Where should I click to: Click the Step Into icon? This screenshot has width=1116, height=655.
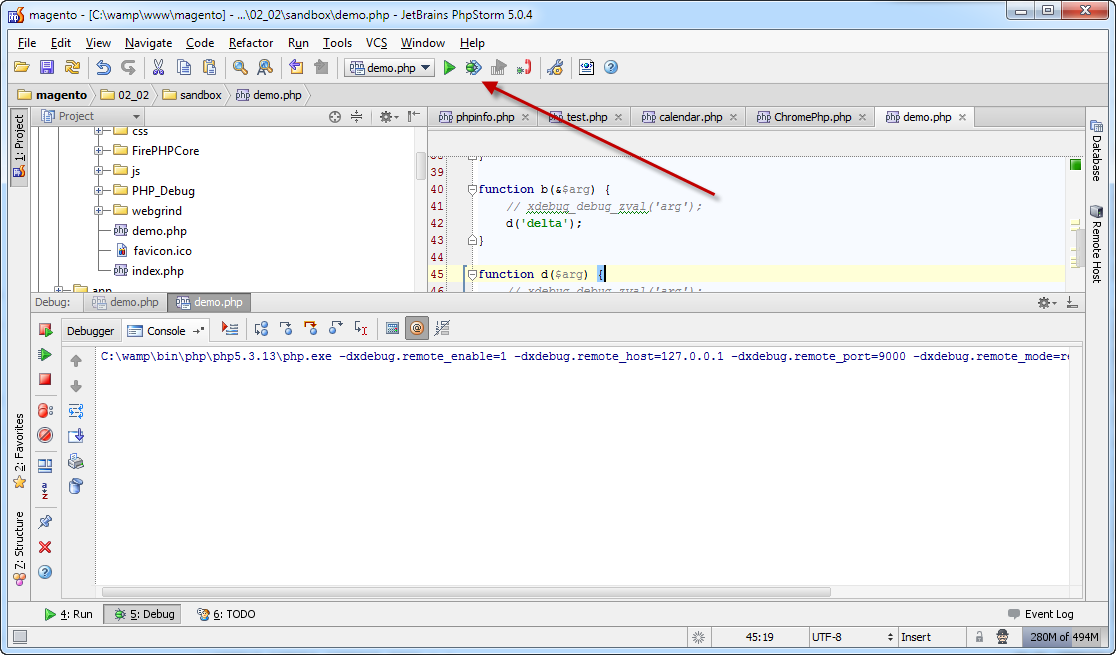(286, 328)
